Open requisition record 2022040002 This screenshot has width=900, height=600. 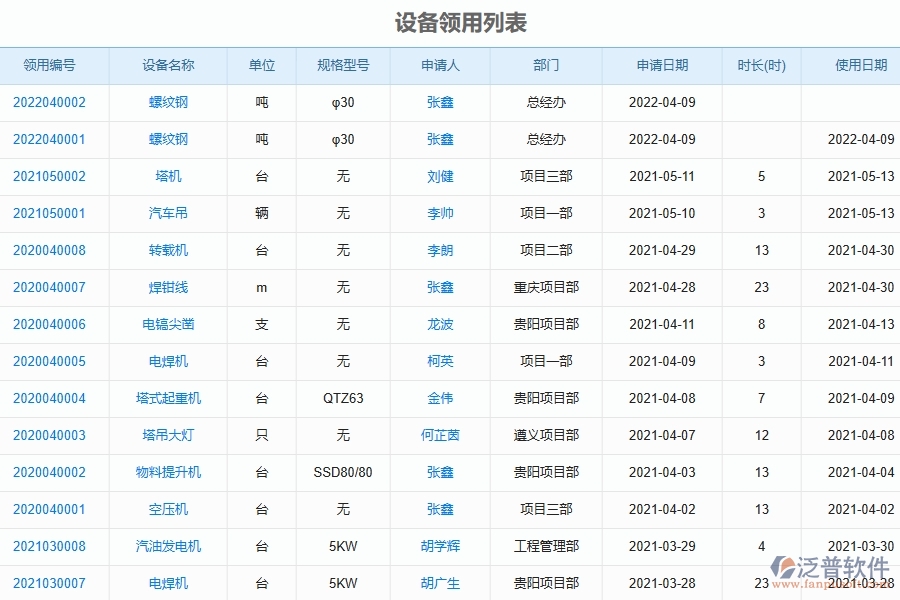pos(53,103)
